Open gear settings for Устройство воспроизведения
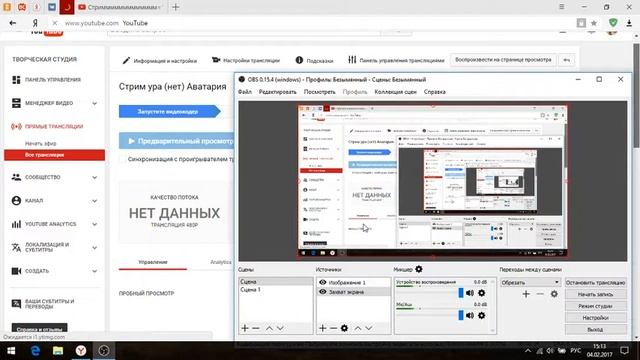Screen dimensions: 640x360 (482, 293)
